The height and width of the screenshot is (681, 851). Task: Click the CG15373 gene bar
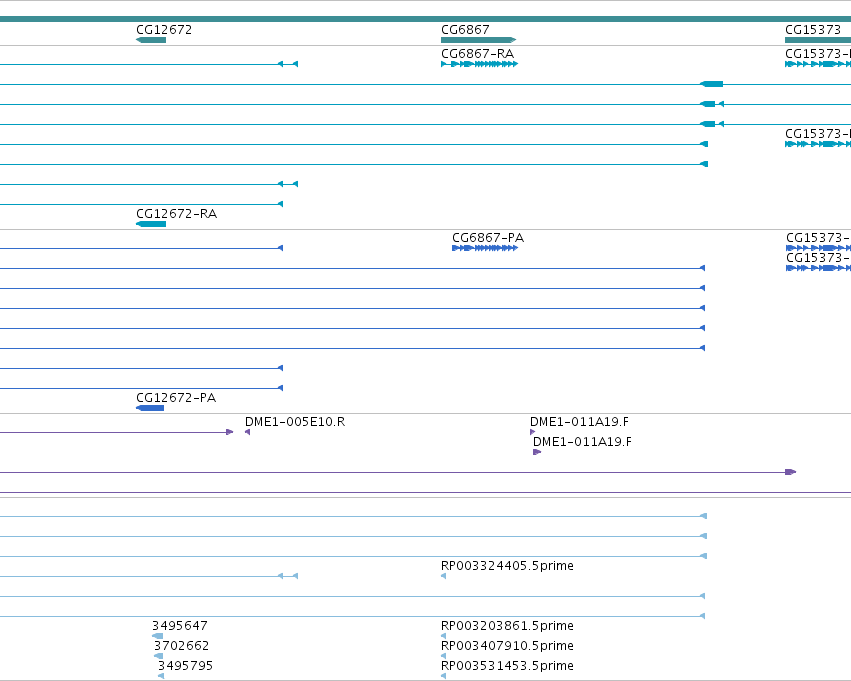[818, 40]
